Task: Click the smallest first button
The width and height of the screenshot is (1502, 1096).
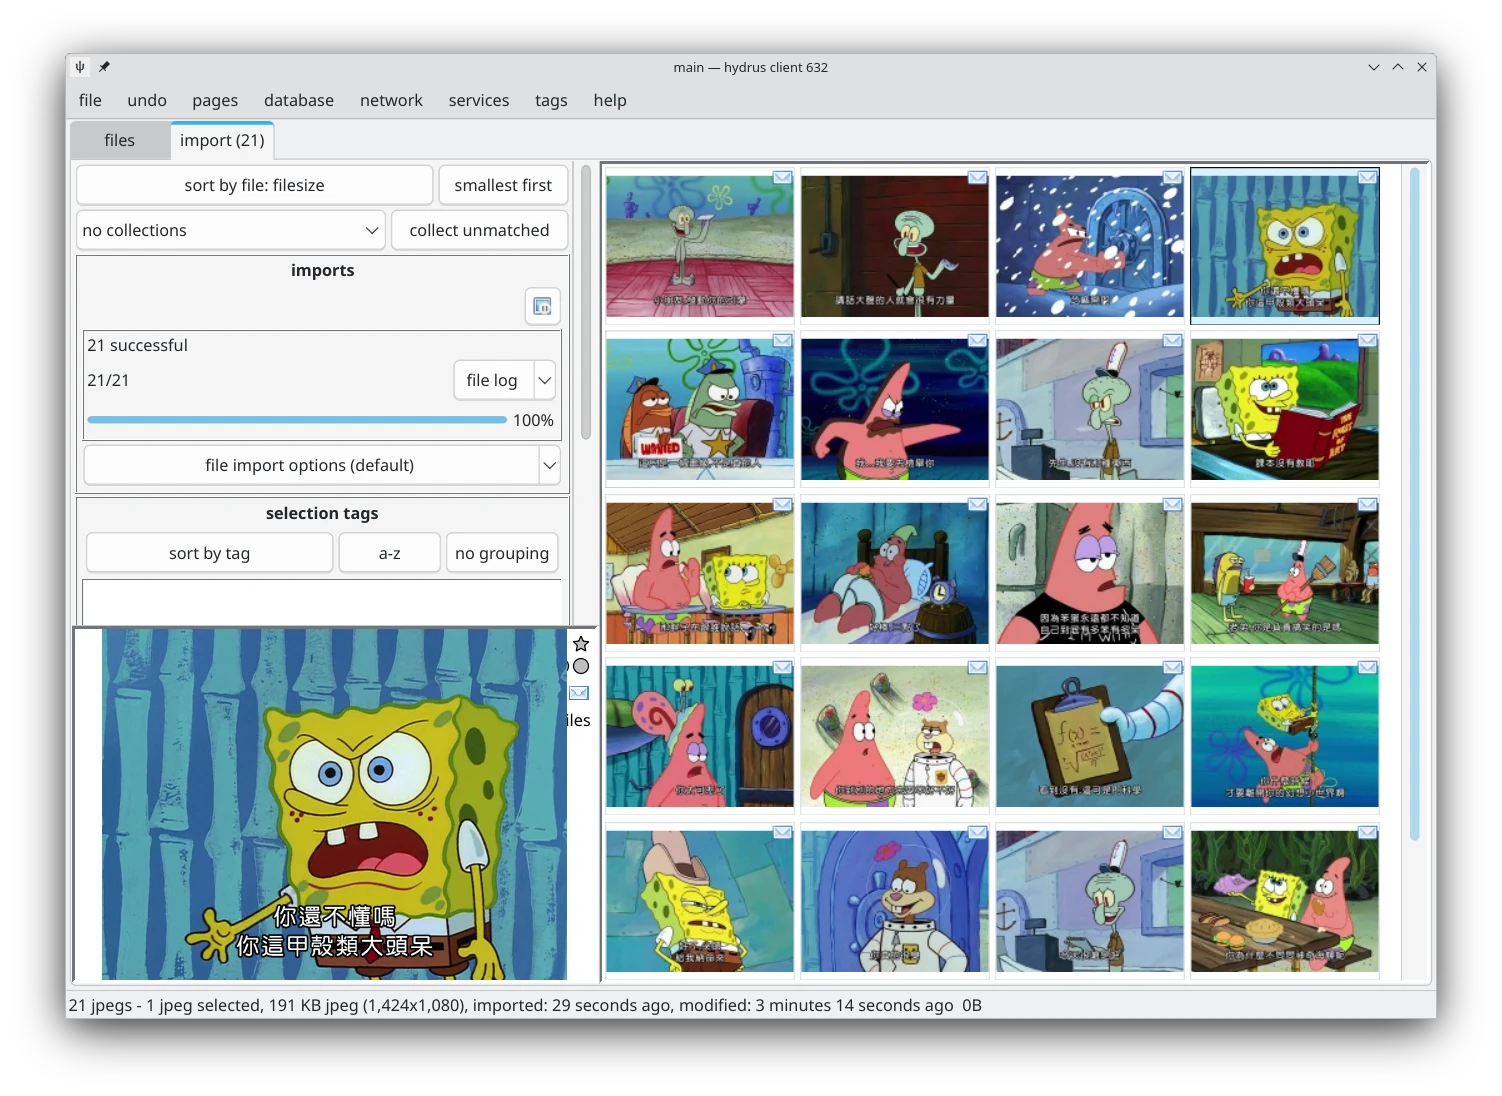Action: (x=503, y=185)
